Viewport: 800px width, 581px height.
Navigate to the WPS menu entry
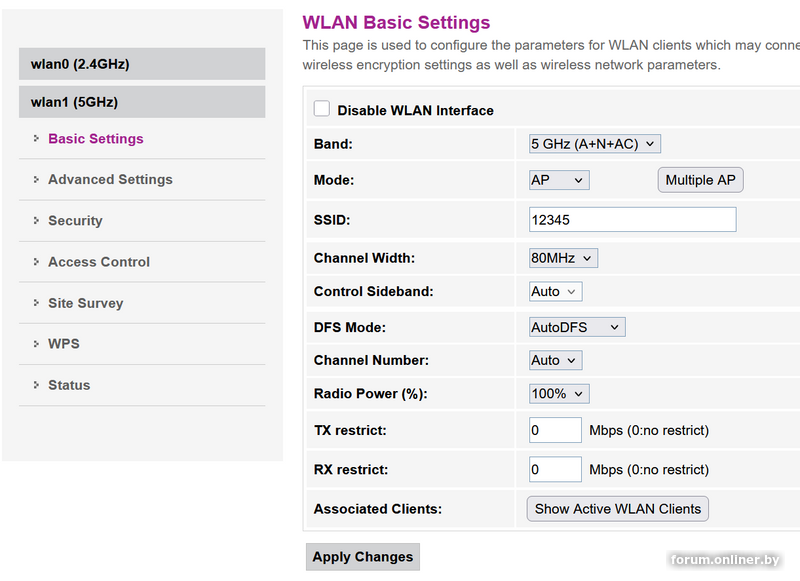[x=64, y=344]
